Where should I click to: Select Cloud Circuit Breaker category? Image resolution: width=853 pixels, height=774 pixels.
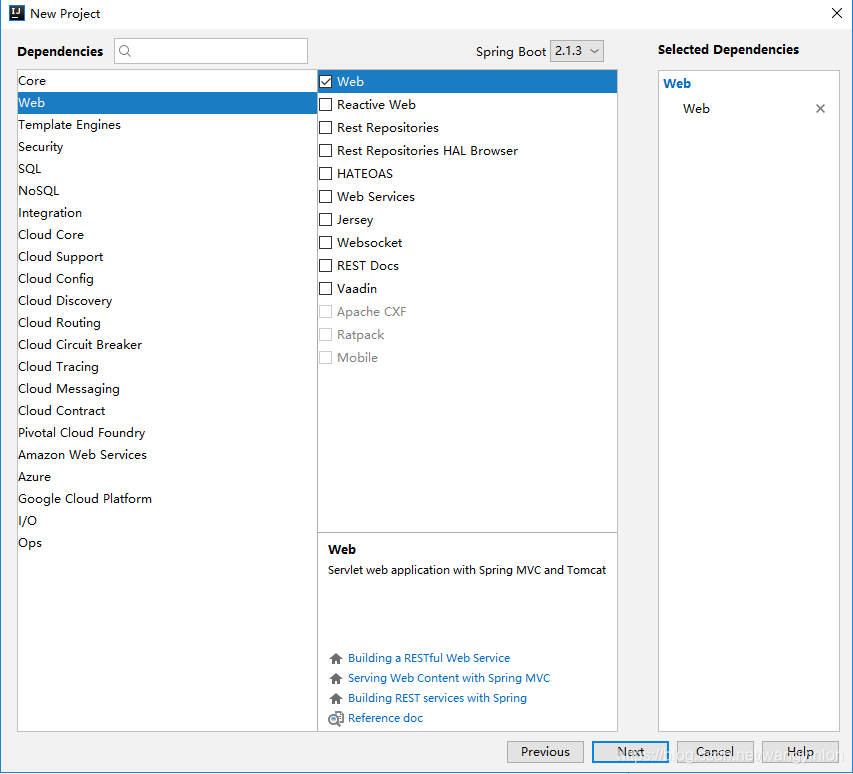coord(167,345)
